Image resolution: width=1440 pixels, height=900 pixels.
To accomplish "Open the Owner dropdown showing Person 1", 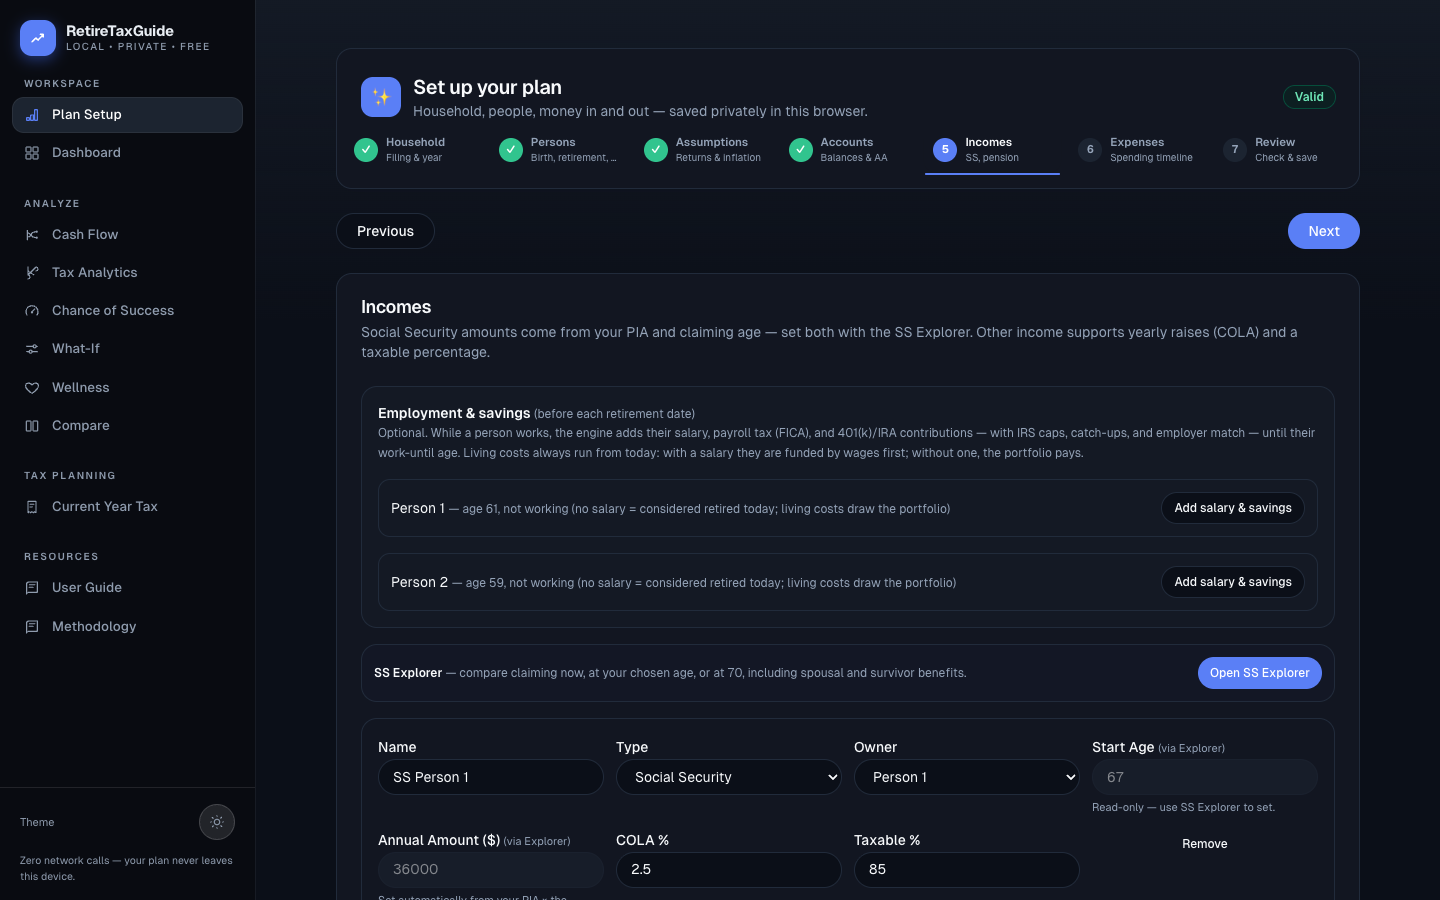I will pos(967,777).
